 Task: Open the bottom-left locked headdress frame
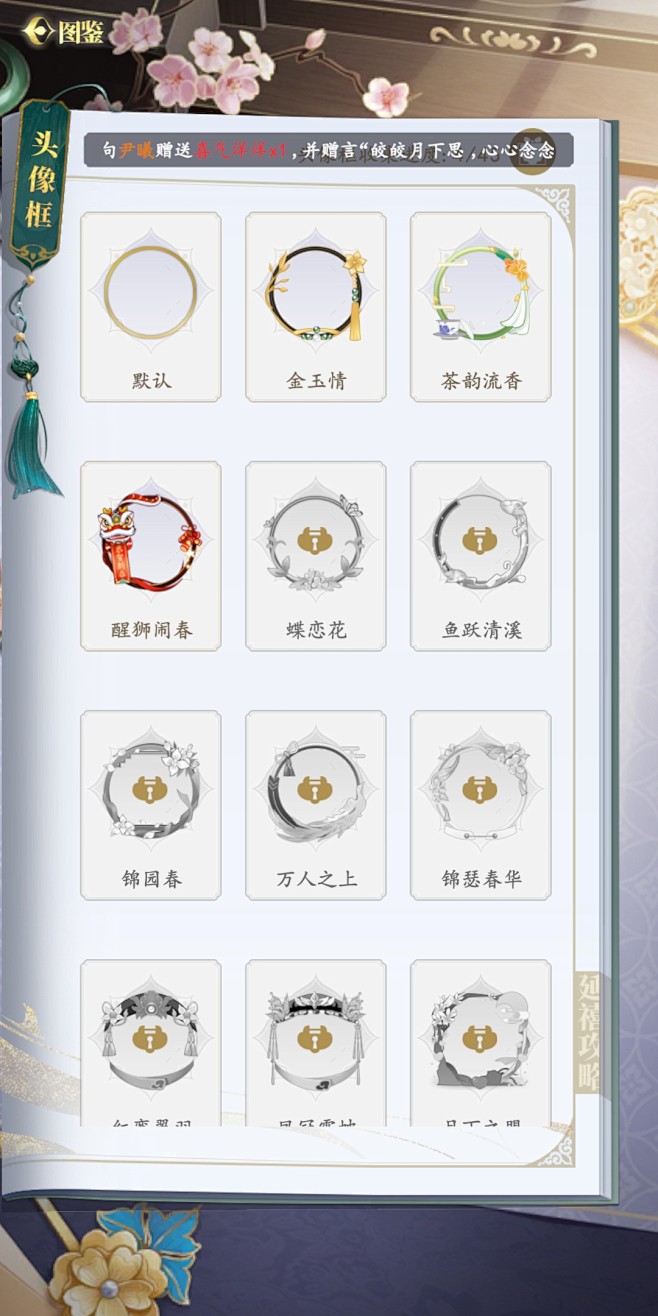[150, 1040]
